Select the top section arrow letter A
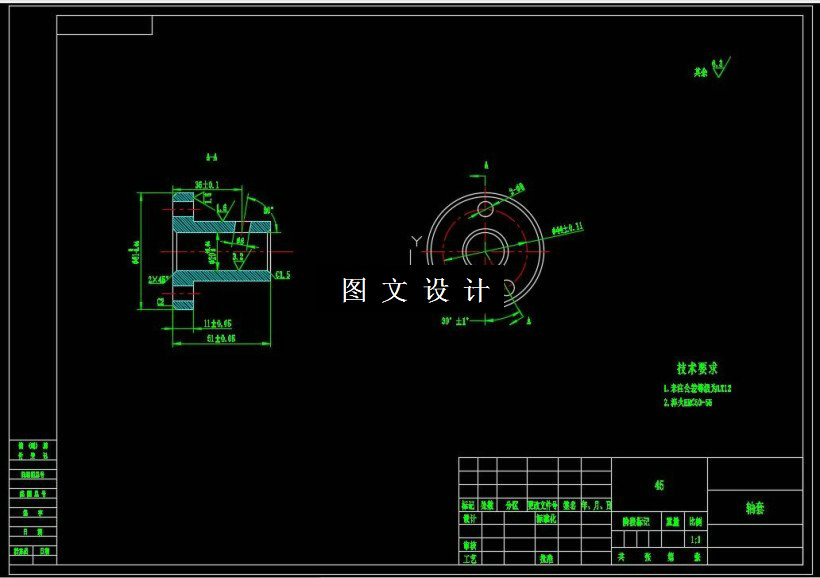Viewport: 820px width, 578px height. (x=486, y=165)
